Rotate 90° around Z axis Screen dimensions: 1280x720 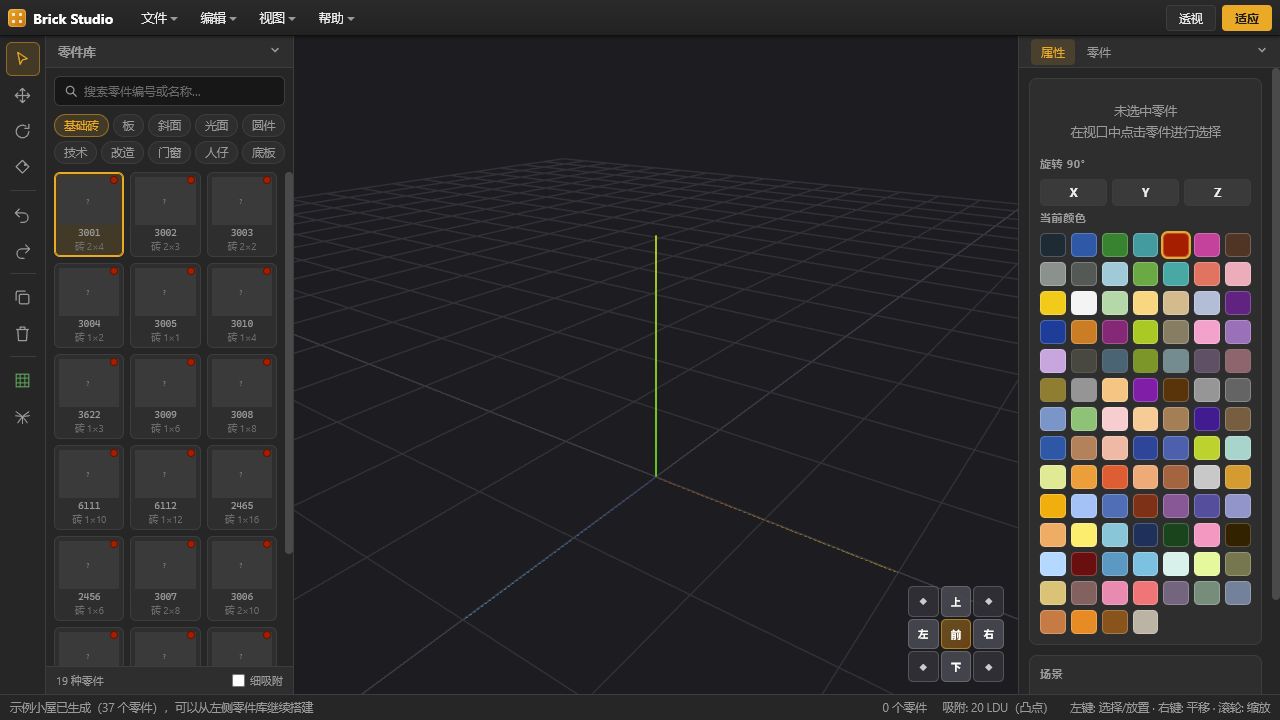click(x=1217, y=192)
